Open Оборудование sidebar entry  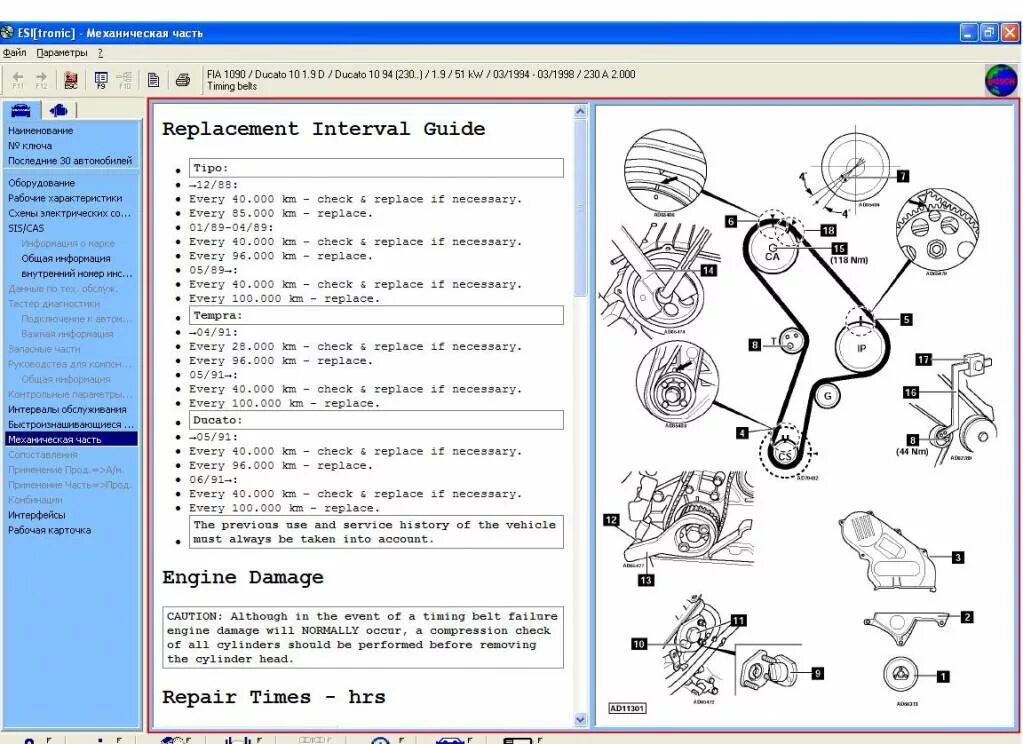(41, 183)
